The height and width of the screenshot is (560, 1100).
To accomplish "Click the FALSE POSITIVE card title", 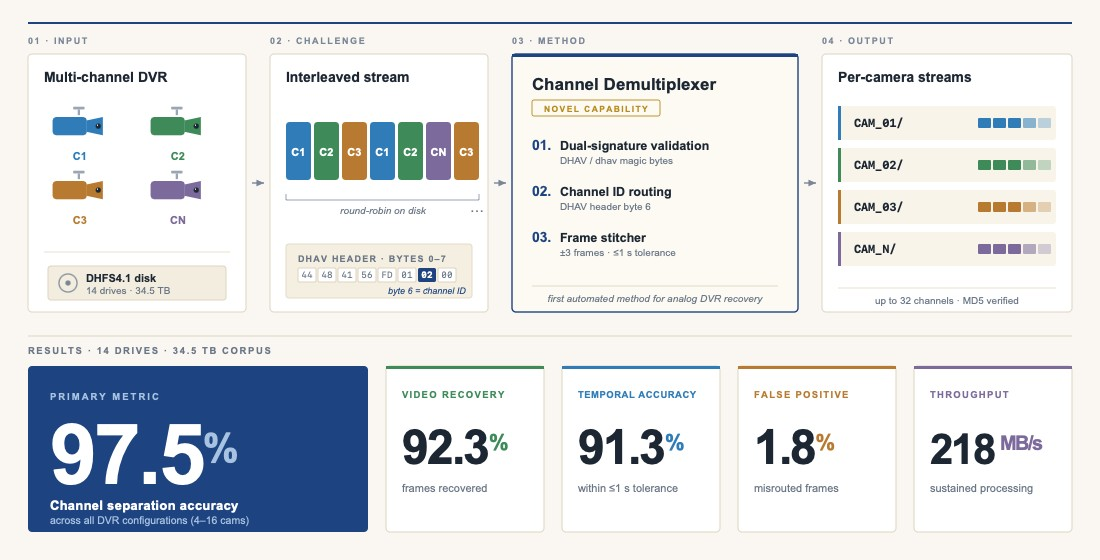I will [x=801, y=394].
